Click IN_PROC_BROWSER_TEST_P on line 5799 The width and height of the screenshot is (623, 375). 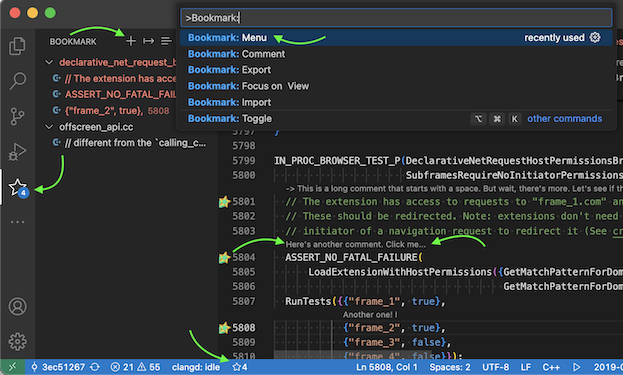(337, 160)
